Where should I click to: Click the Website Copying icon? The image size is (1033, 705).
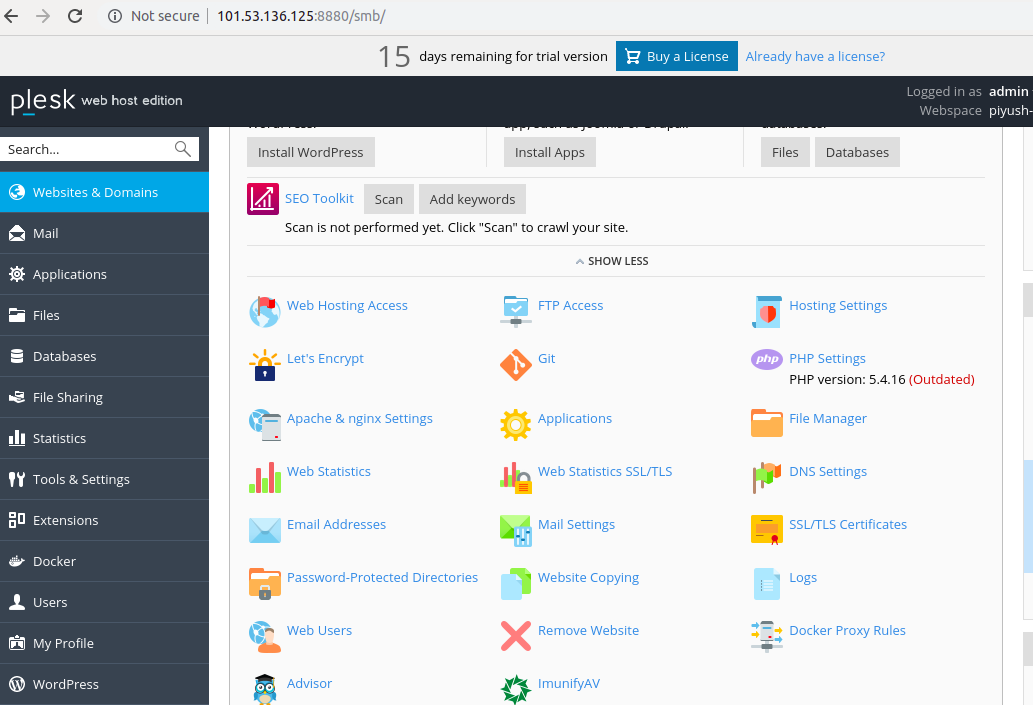coord(516,584)
